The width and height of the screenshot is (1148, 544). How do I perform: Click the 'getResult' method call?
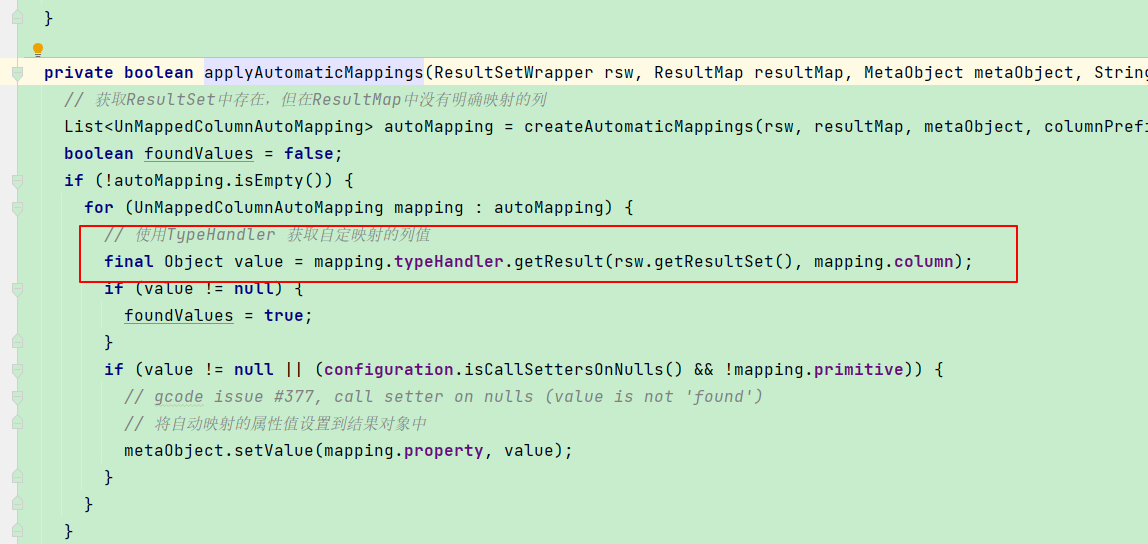click(559, 261)
